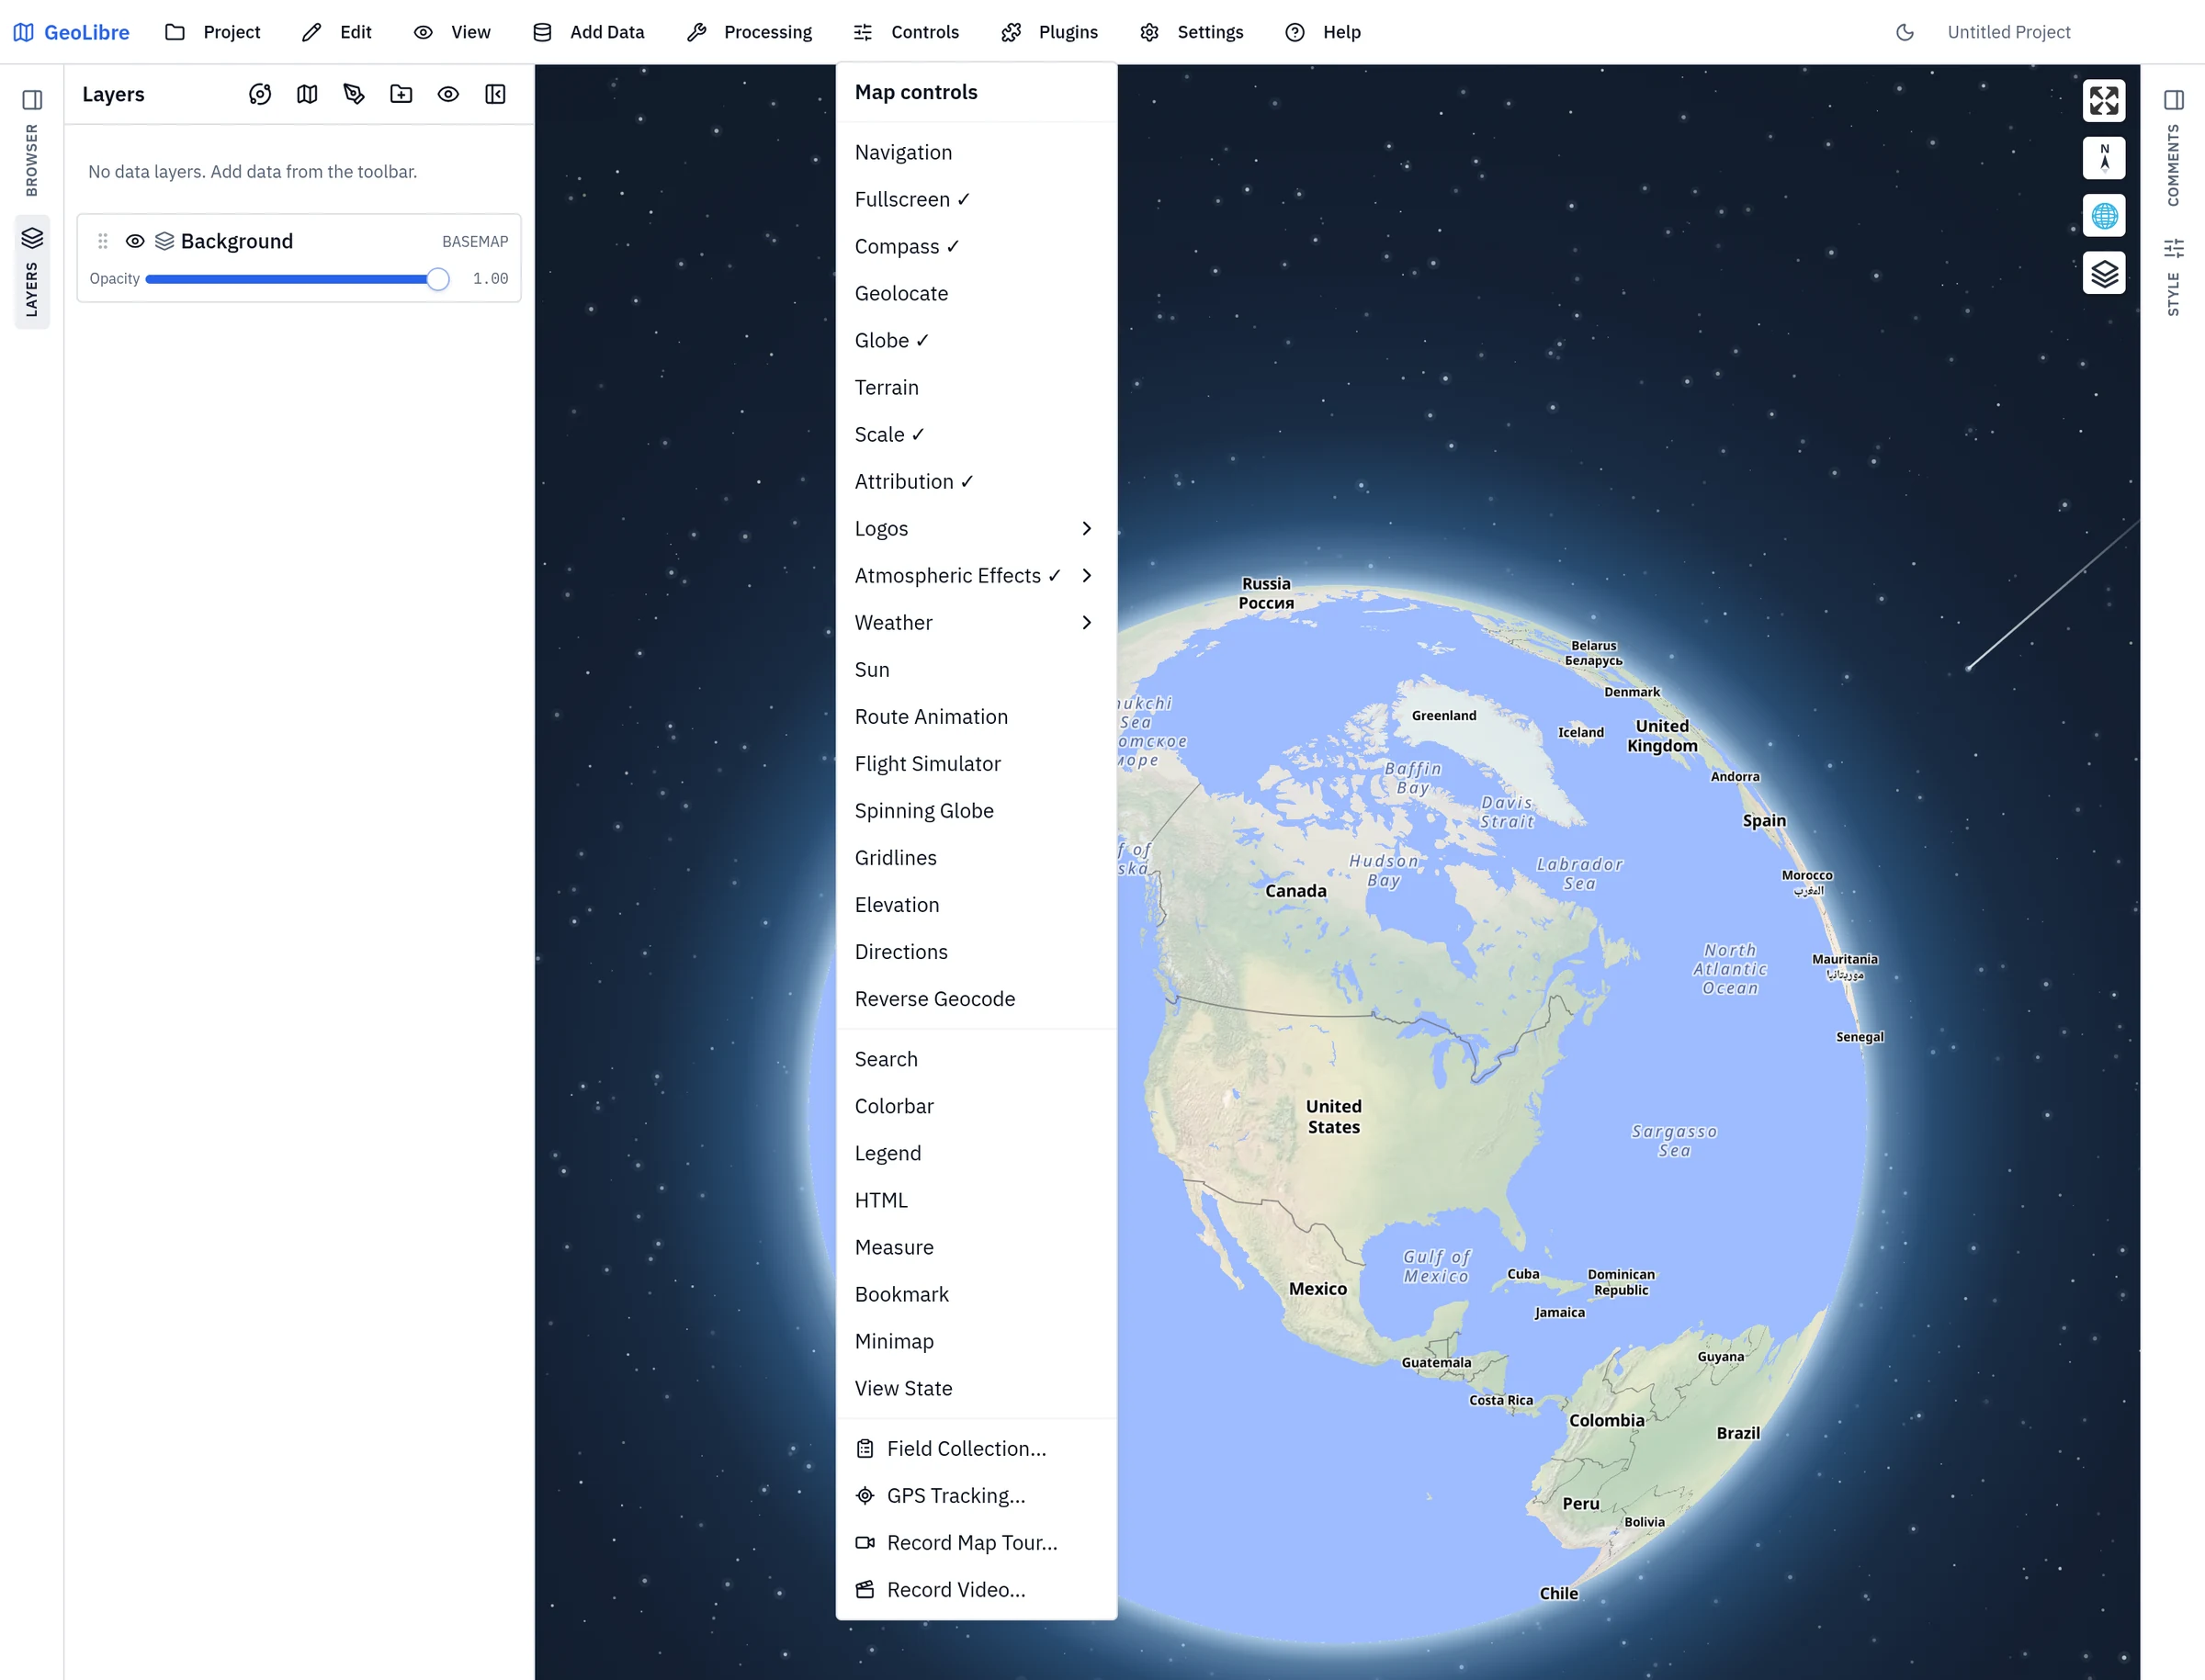Screen dimensions: 2205x1680
Task: Reset bearing with the compass north button
Action: 2104,158
